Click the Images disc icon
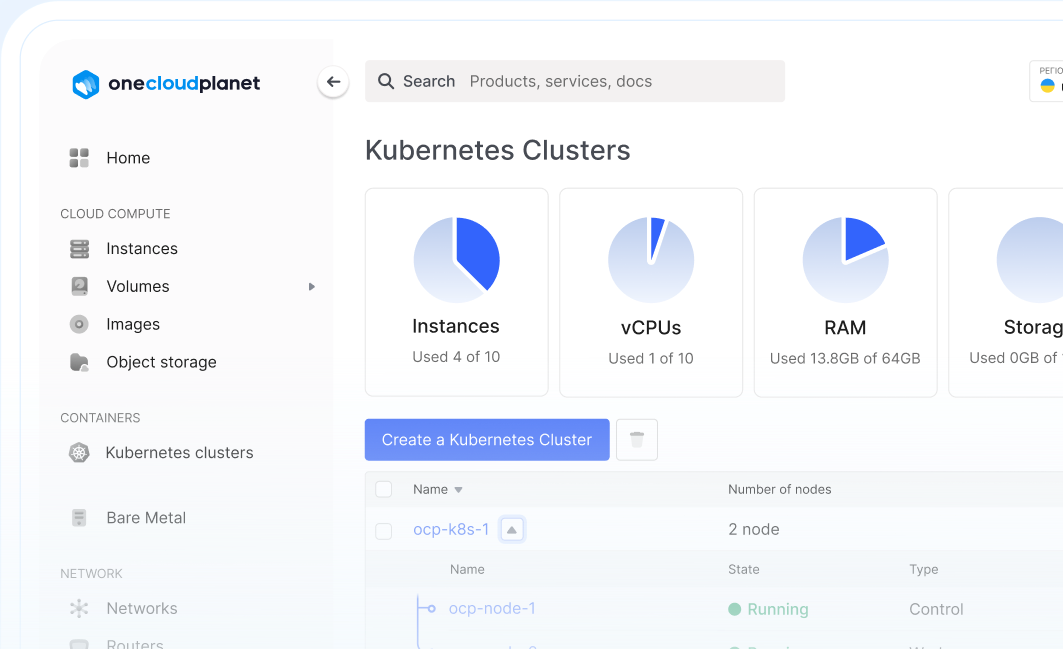Viewport: 1063px width, 649px height. pyautogui.click(x=79, y=324)
